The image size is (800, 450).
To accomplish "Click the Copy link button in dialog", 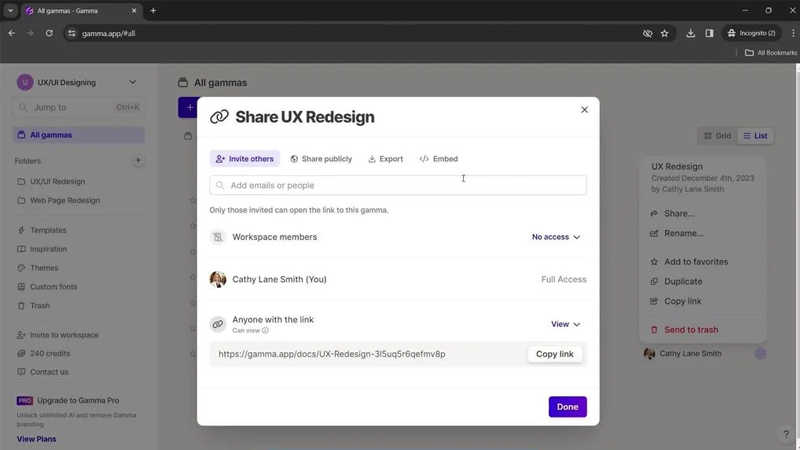I will (x=555, y=354).
